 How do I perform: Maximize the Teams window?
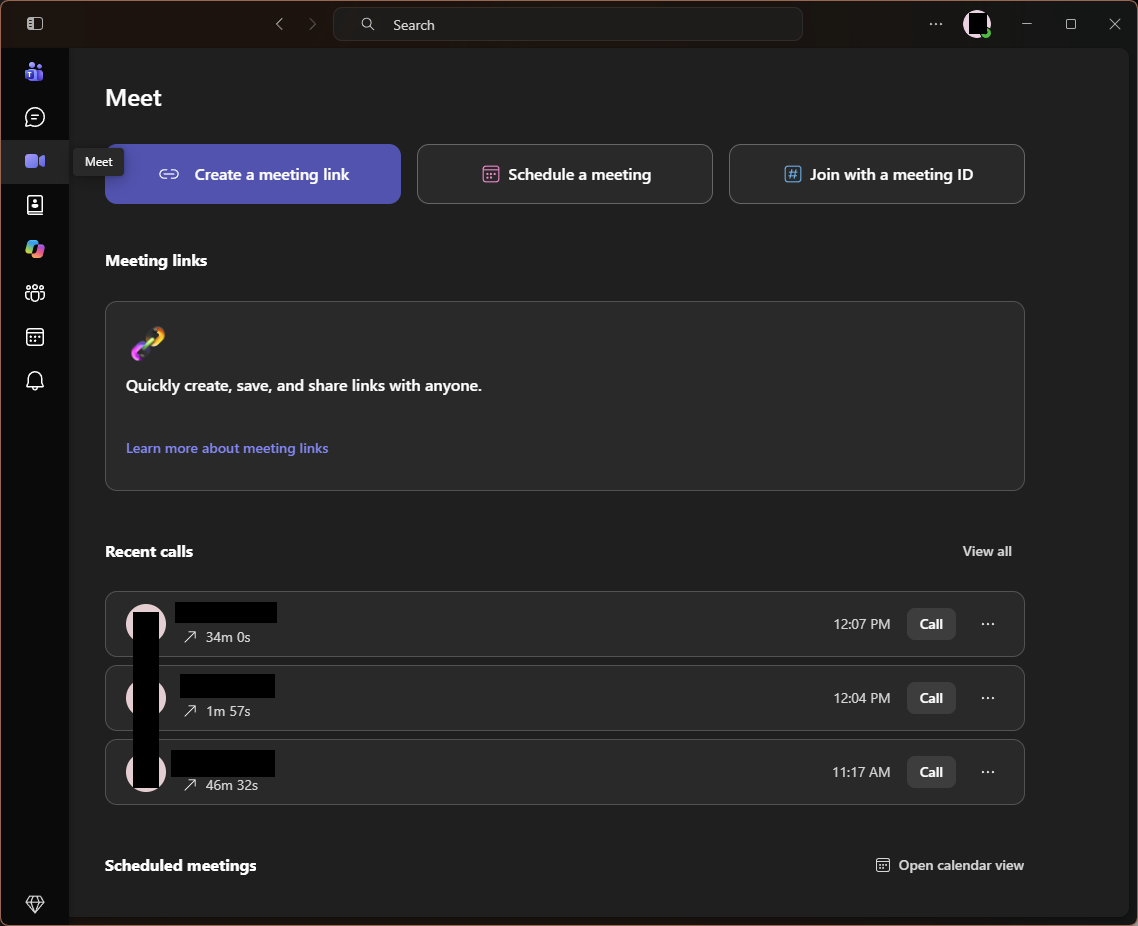click(1071, 24)
